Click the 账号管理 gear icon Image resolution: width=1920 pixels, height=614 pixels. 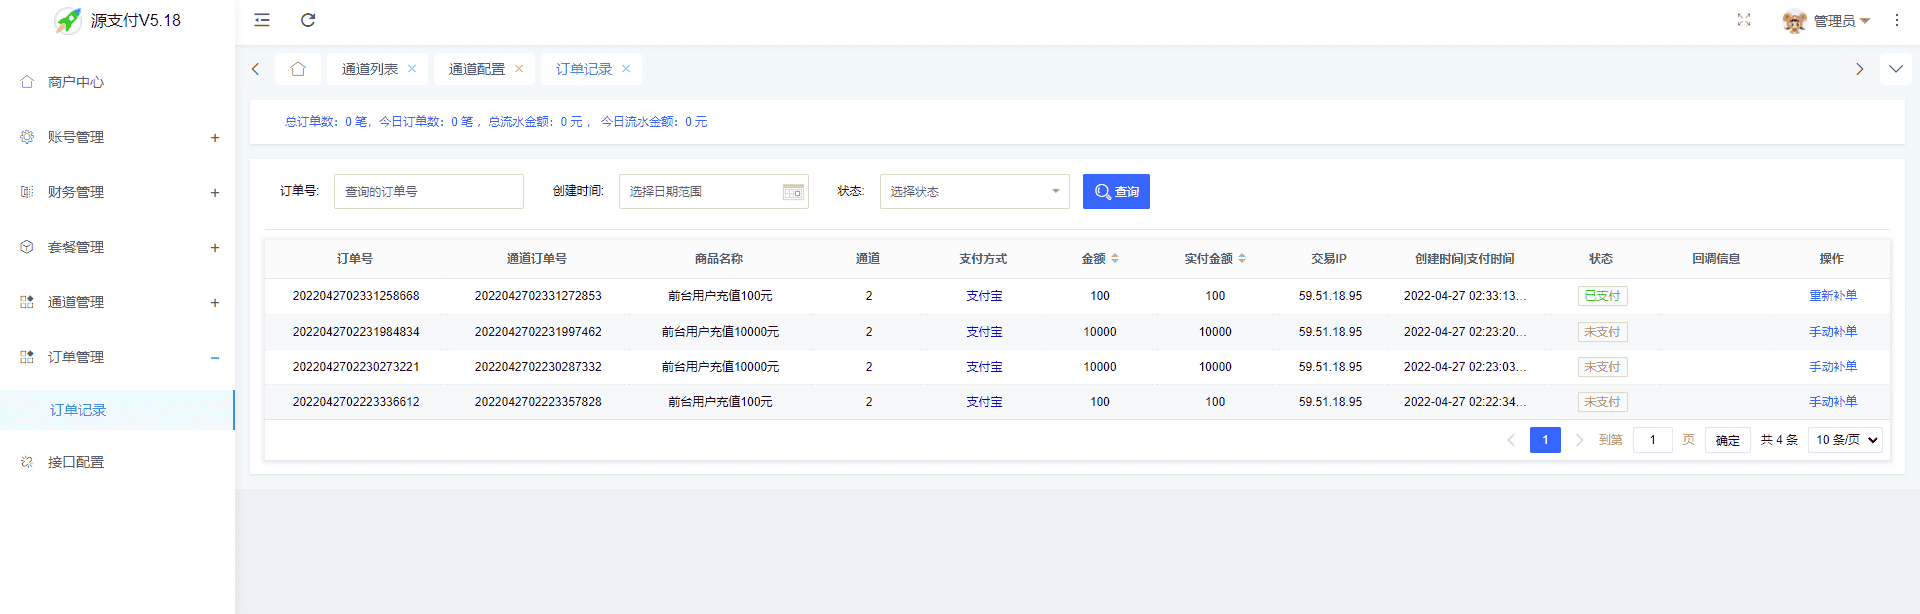(x=27, y=137)
